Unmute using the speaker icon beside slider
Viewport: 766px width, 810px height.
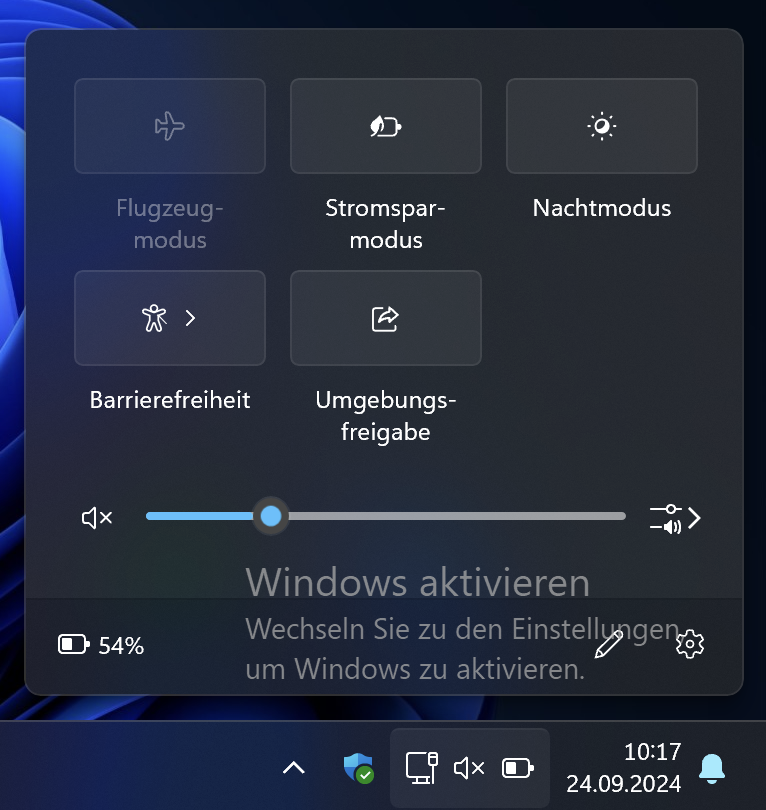pos(97,518)
